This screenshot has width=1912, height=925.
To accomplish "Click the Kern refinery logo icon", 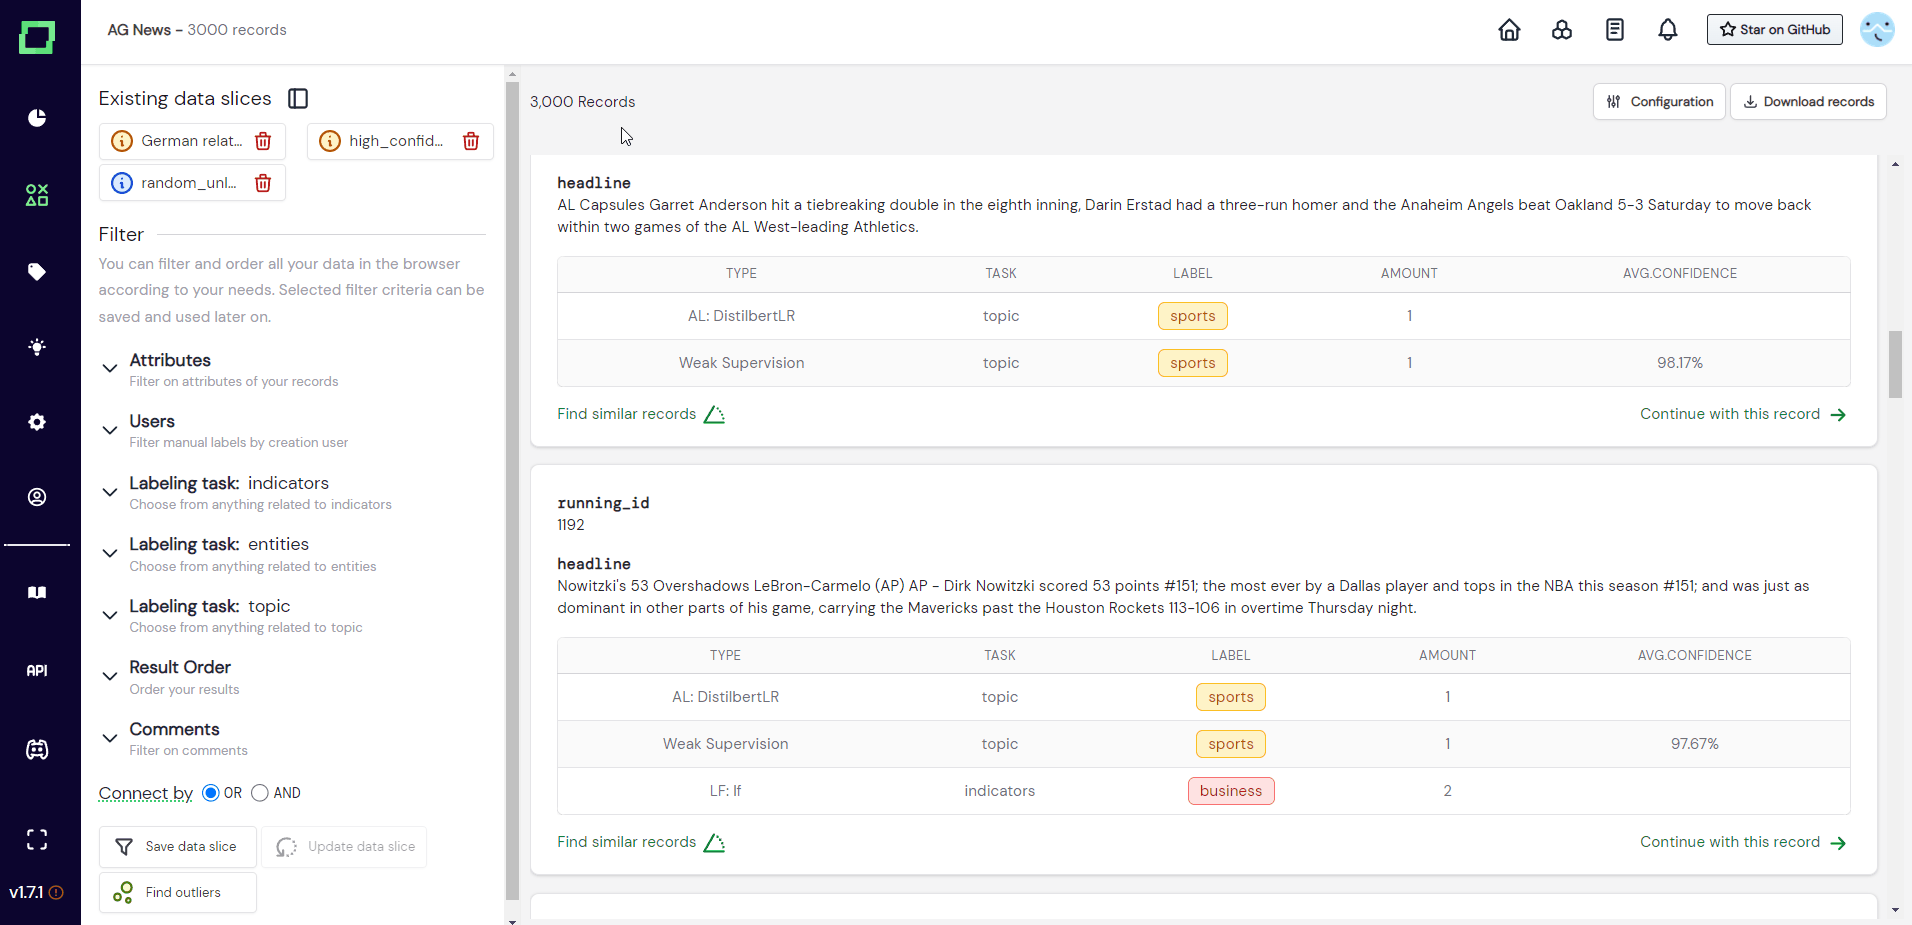I will (37, 37).
